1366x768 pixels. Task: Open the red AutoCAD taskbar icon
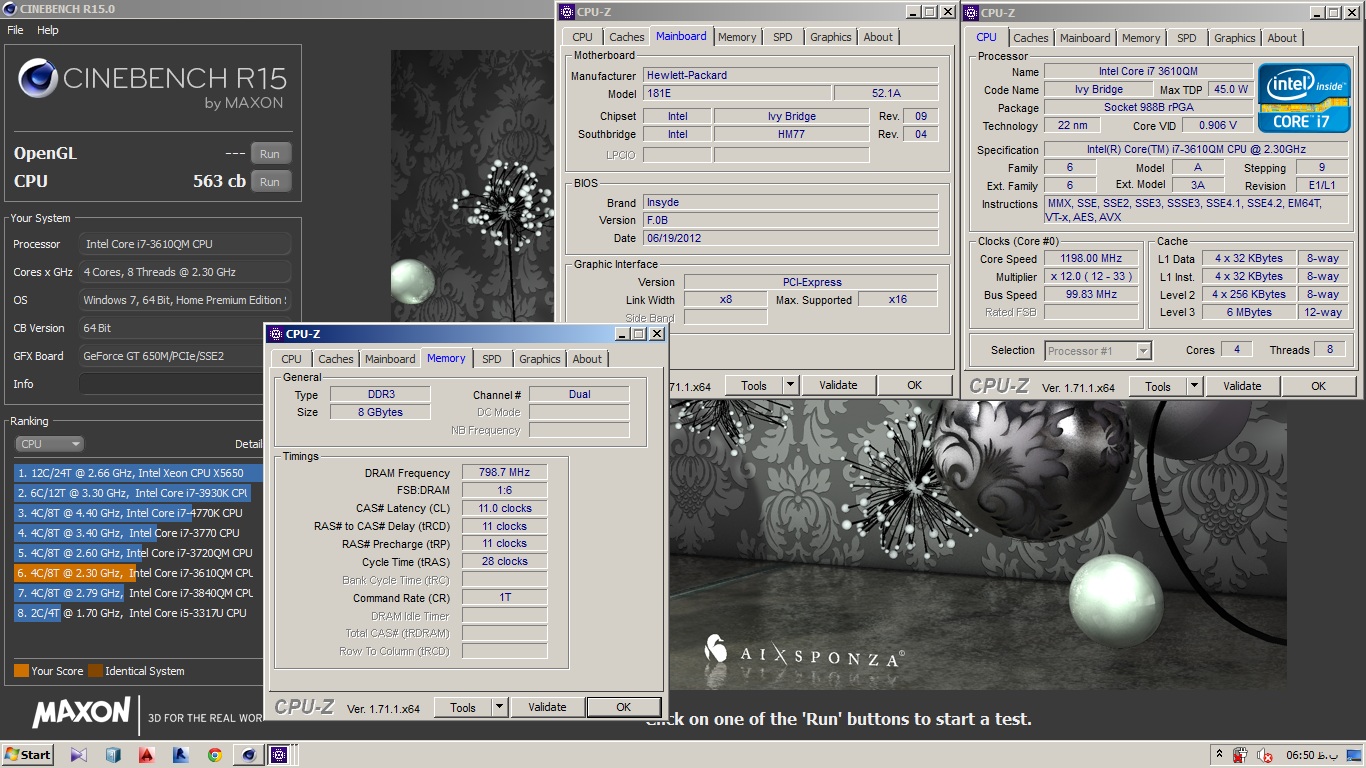[x=147, y=755]
